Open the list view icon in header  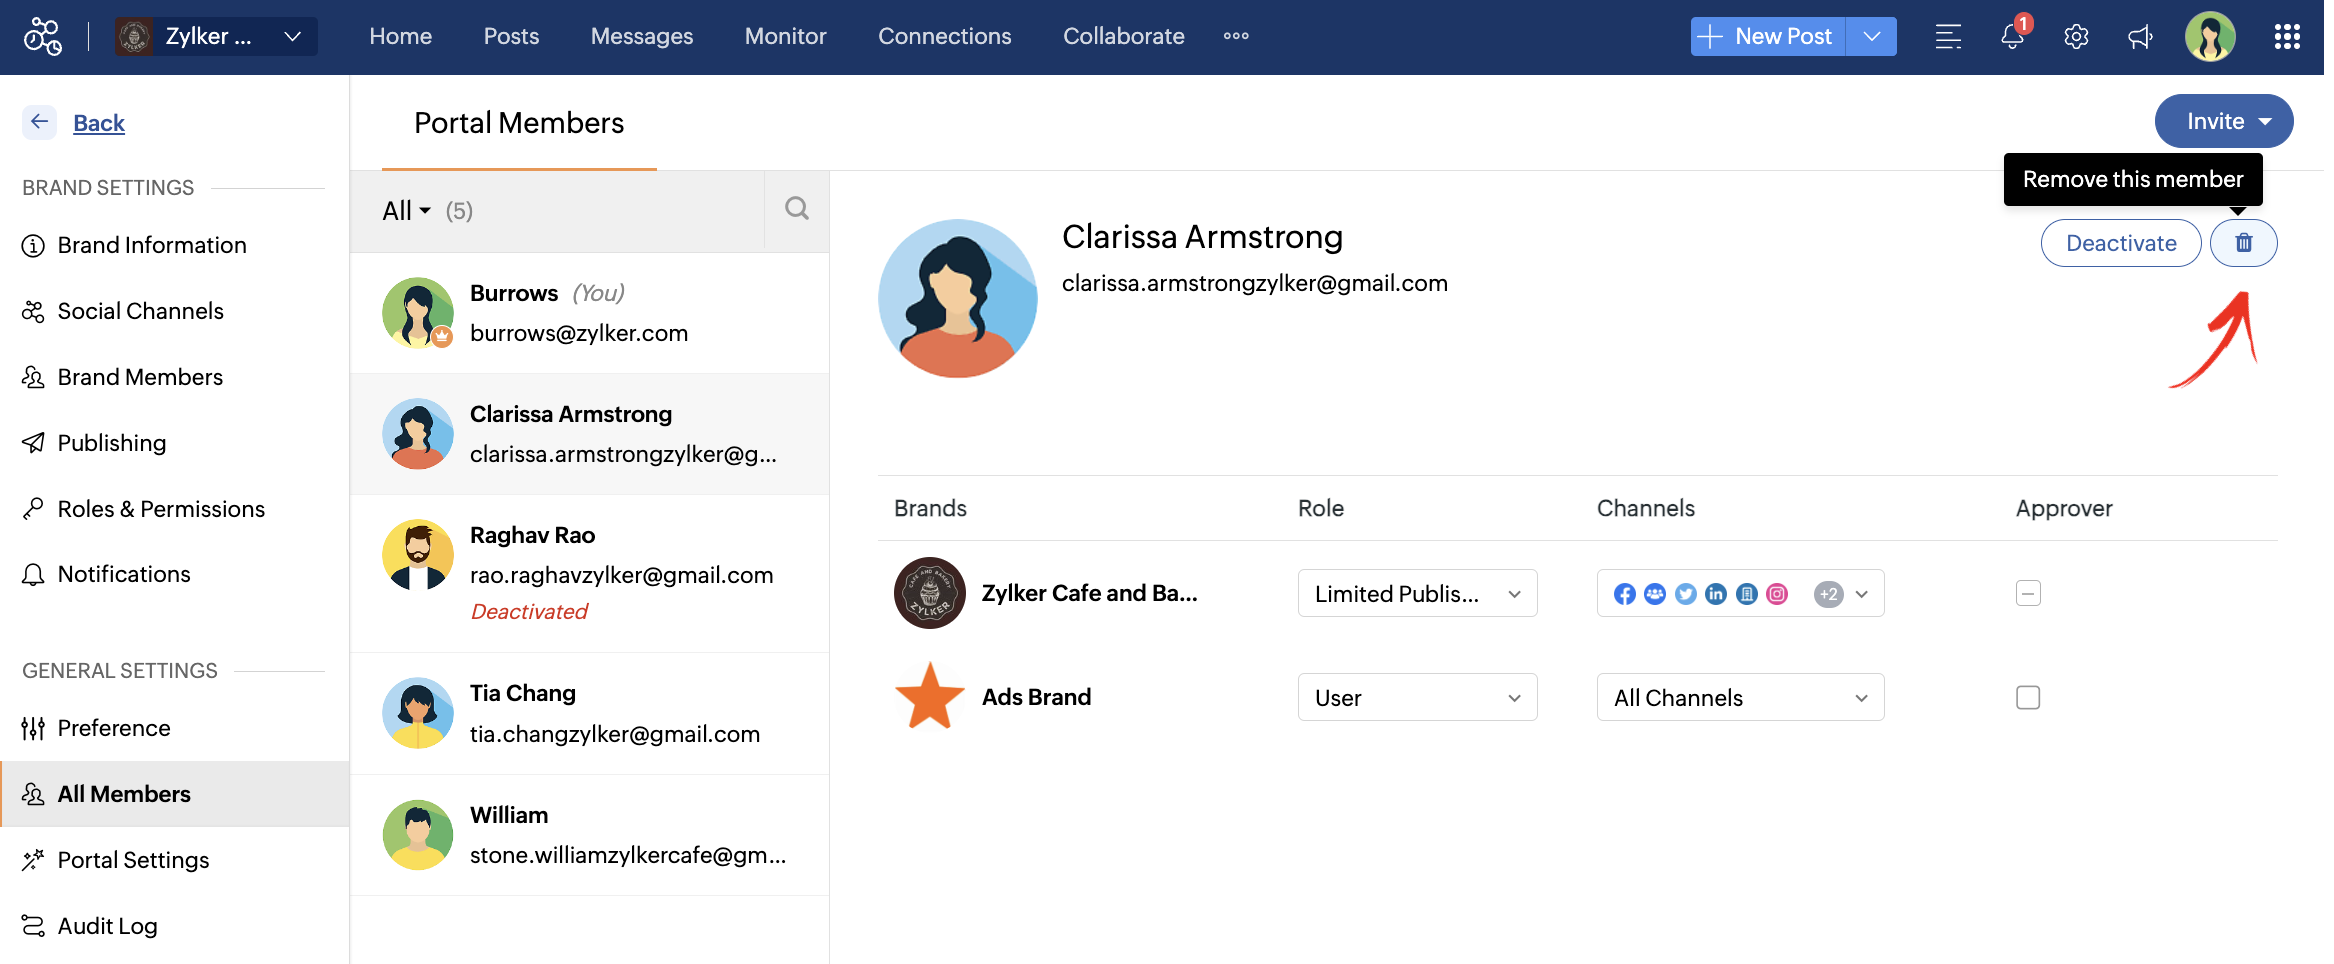[1948, 37]
